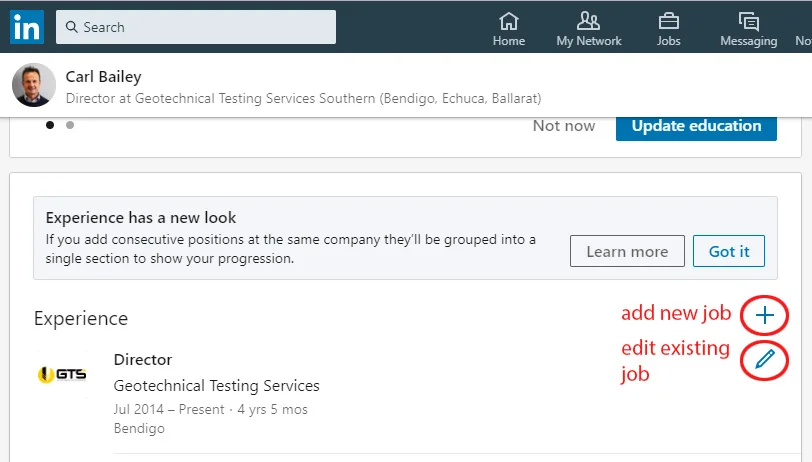Image resolution: width=812 pixels, height=462 pixels.
Task: Open the Jobs navigation item
Action: point(669,30)
